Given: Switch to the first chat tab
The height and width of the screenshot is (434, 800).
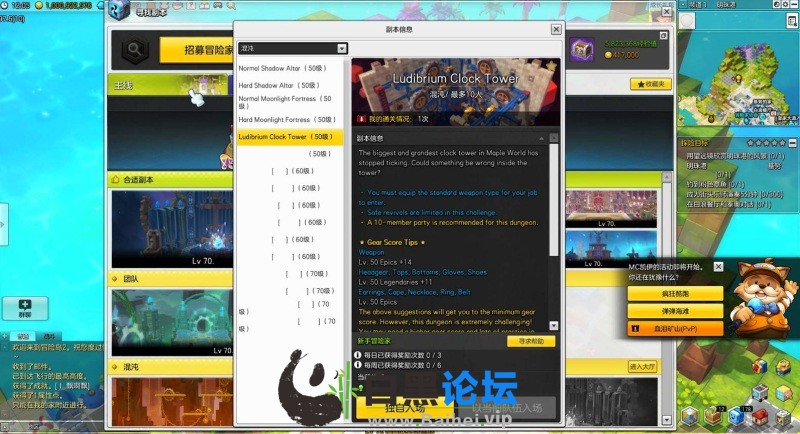Looking at the screenshot, I should (x=23, y=336).
